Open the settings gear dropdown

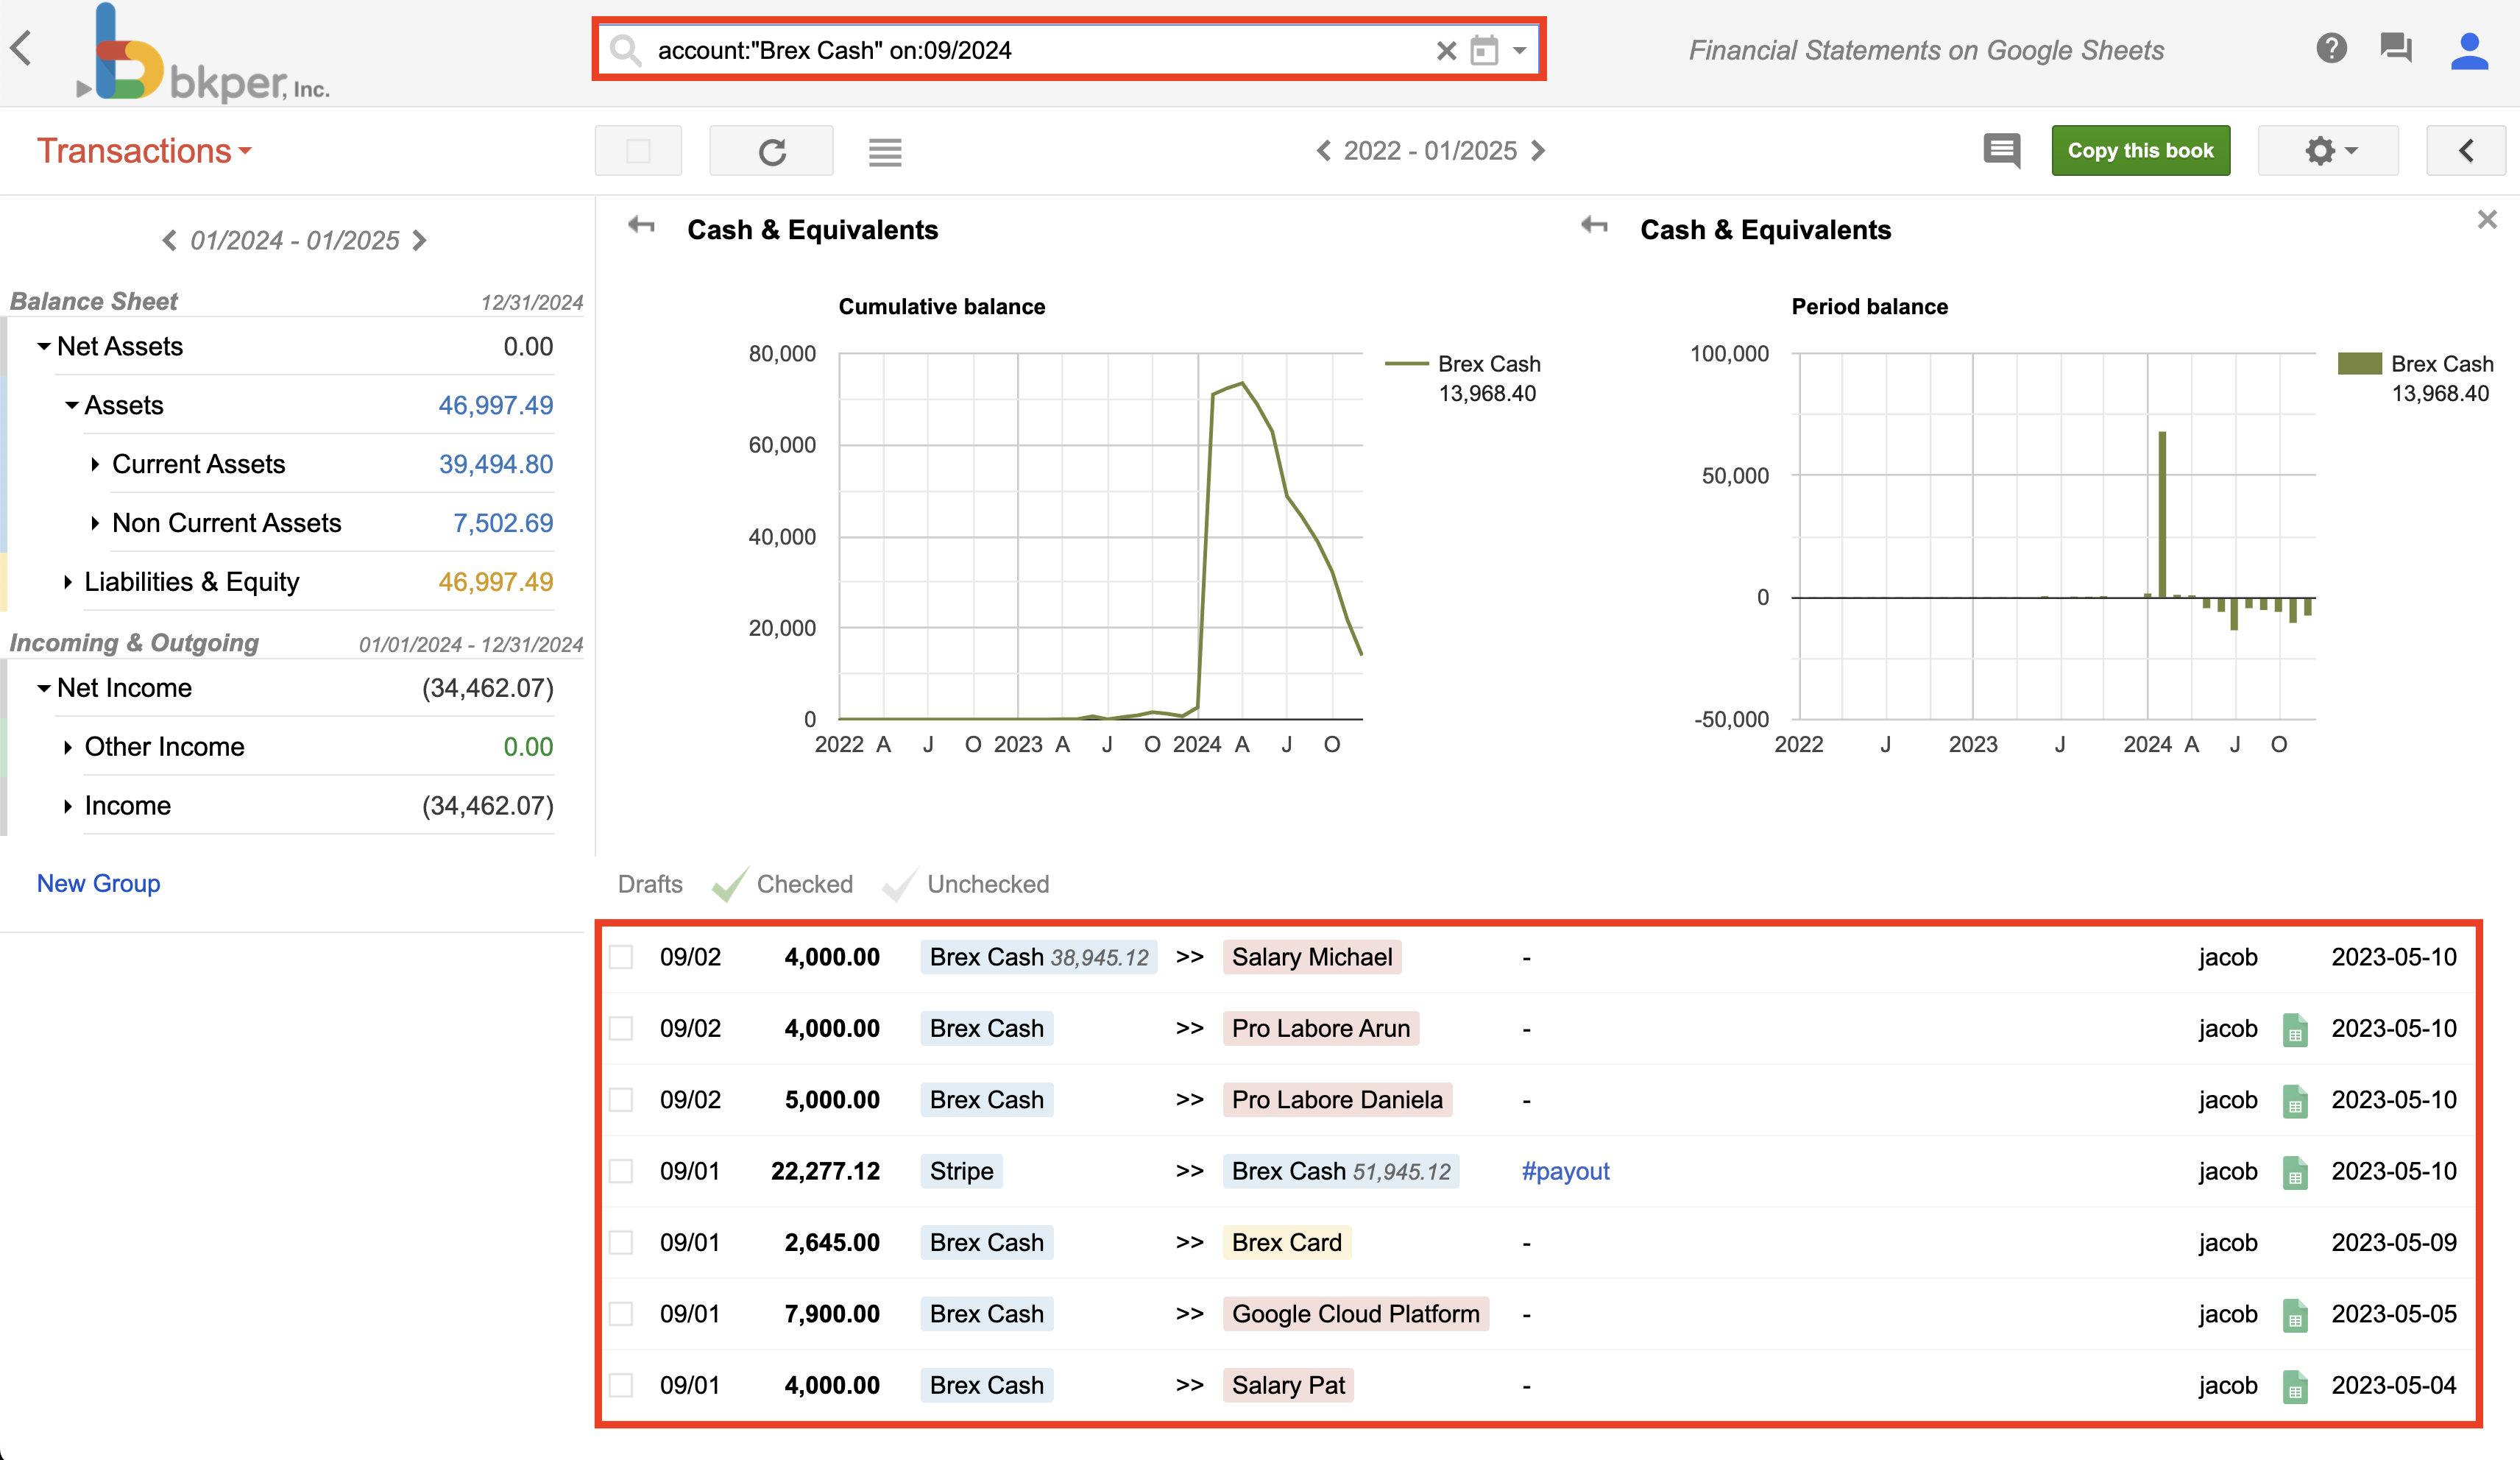click(2327, 151)
